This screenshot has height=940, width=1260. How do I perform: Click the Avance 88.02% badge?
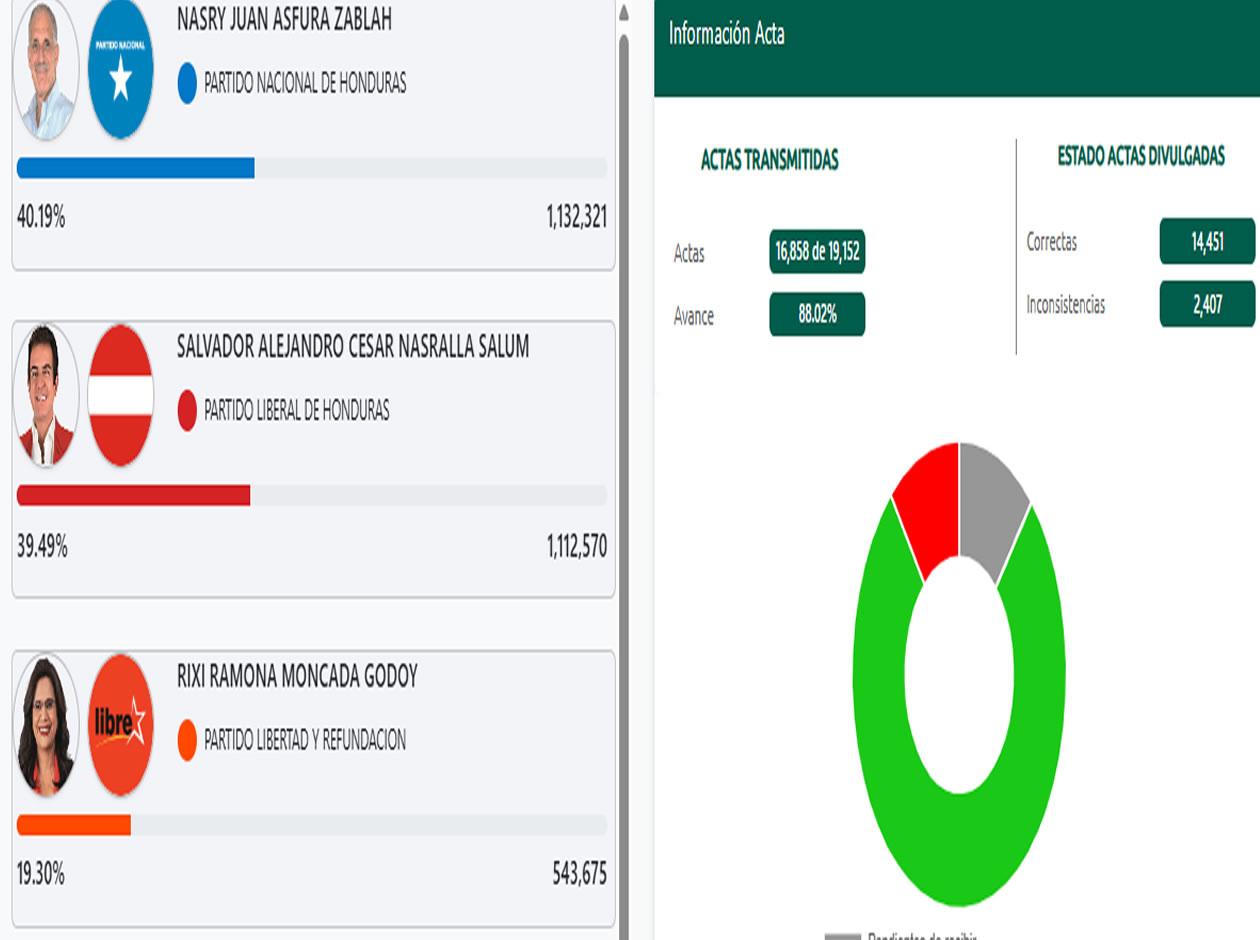817,315
